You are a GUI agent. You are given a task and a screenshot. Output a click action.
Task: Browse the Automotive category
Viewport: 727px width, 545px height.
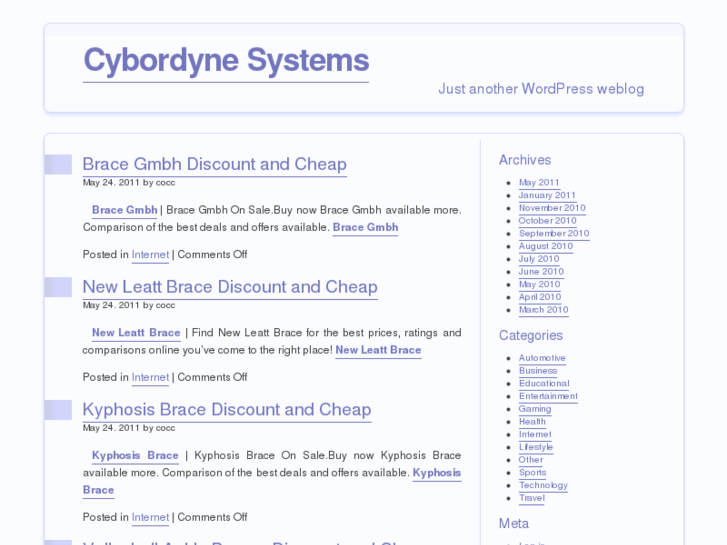point(542,358)
